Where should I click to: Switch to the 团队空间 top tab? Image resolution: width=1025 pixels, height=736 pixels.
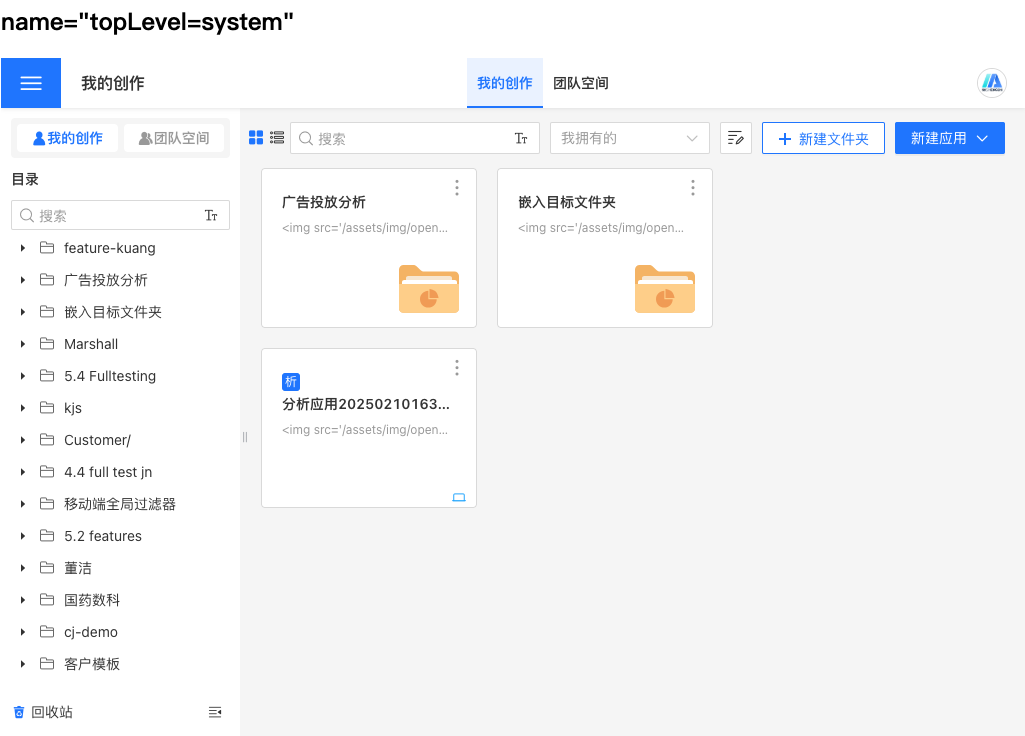(581, 83)
